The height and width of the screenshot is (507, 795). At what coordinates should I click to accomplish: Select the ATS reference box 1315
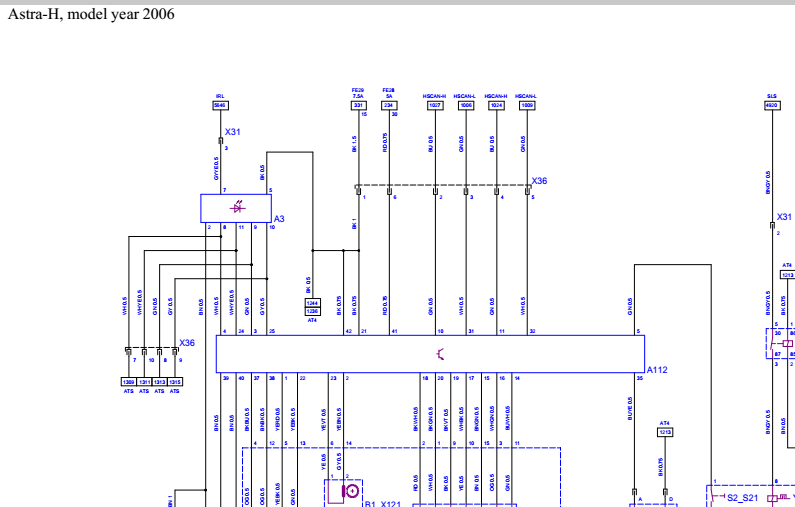[x=174, y=382]
